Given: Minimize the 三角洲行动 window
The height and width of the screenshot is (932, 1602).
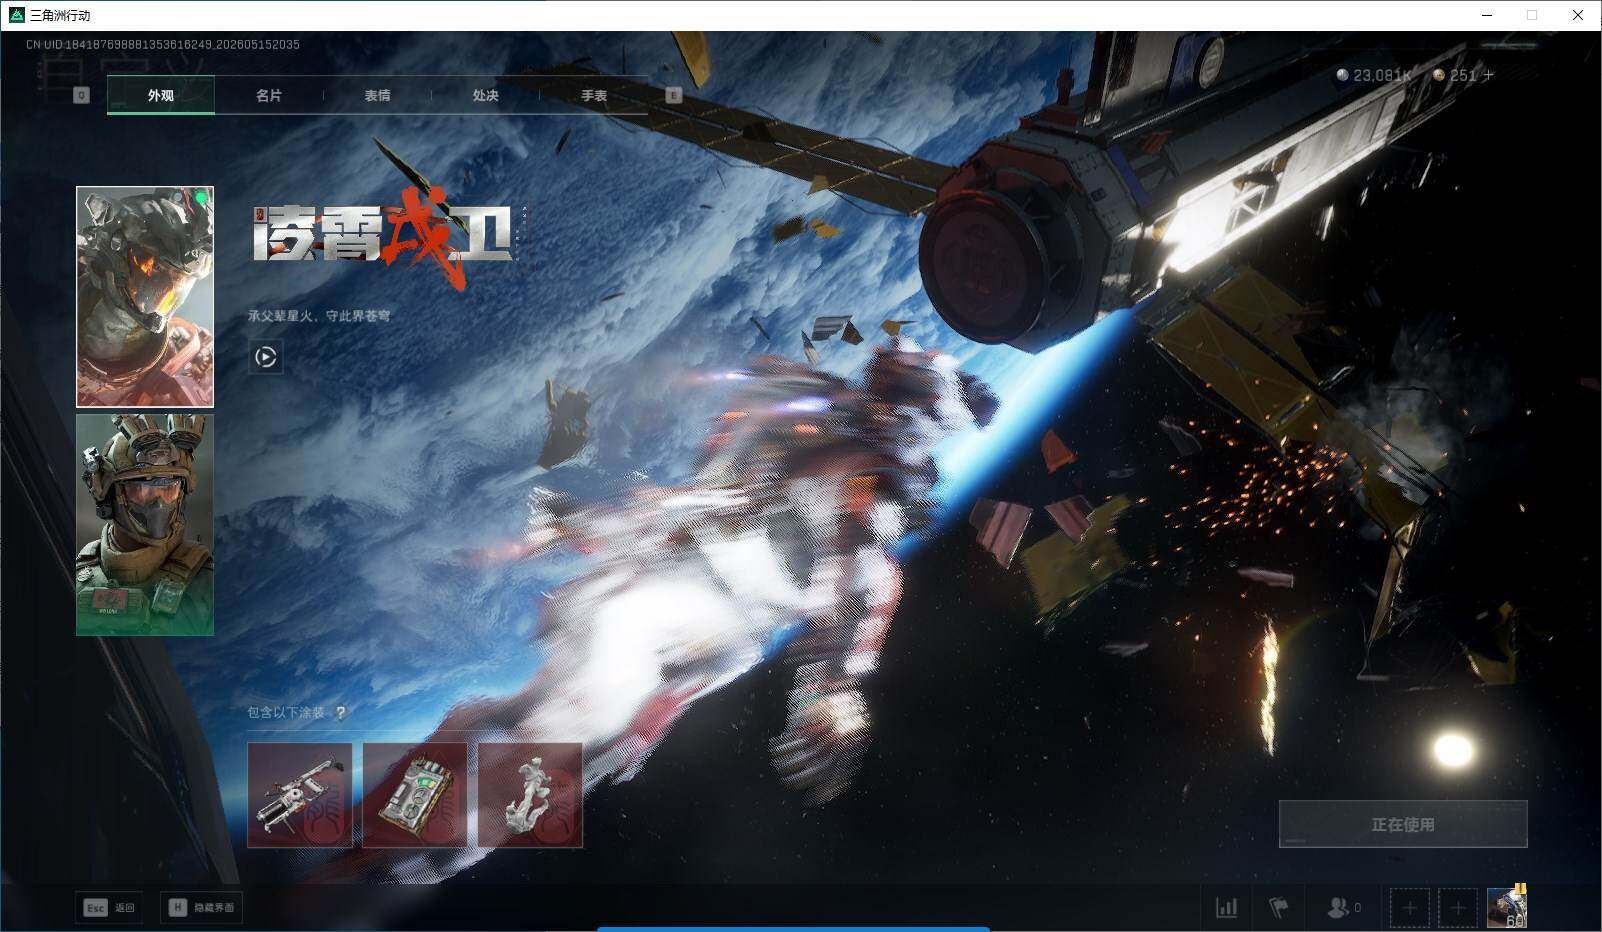Looking at the screenshot, I should (x=1487, y=15).
